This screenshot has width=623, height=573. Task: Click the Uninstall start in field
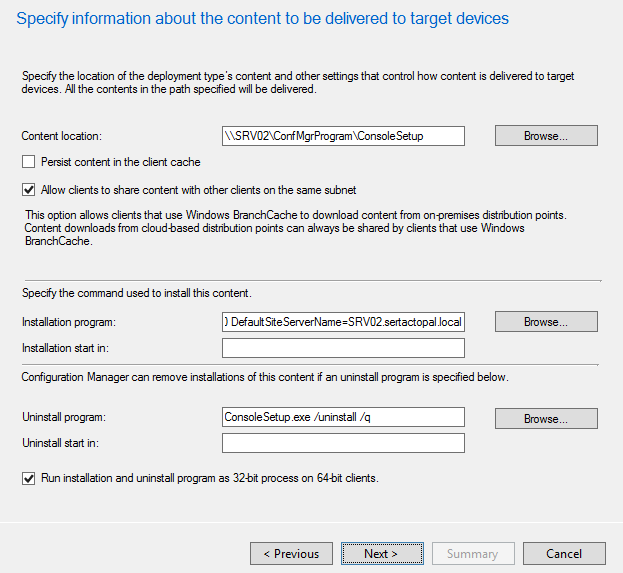coord(343,443)
